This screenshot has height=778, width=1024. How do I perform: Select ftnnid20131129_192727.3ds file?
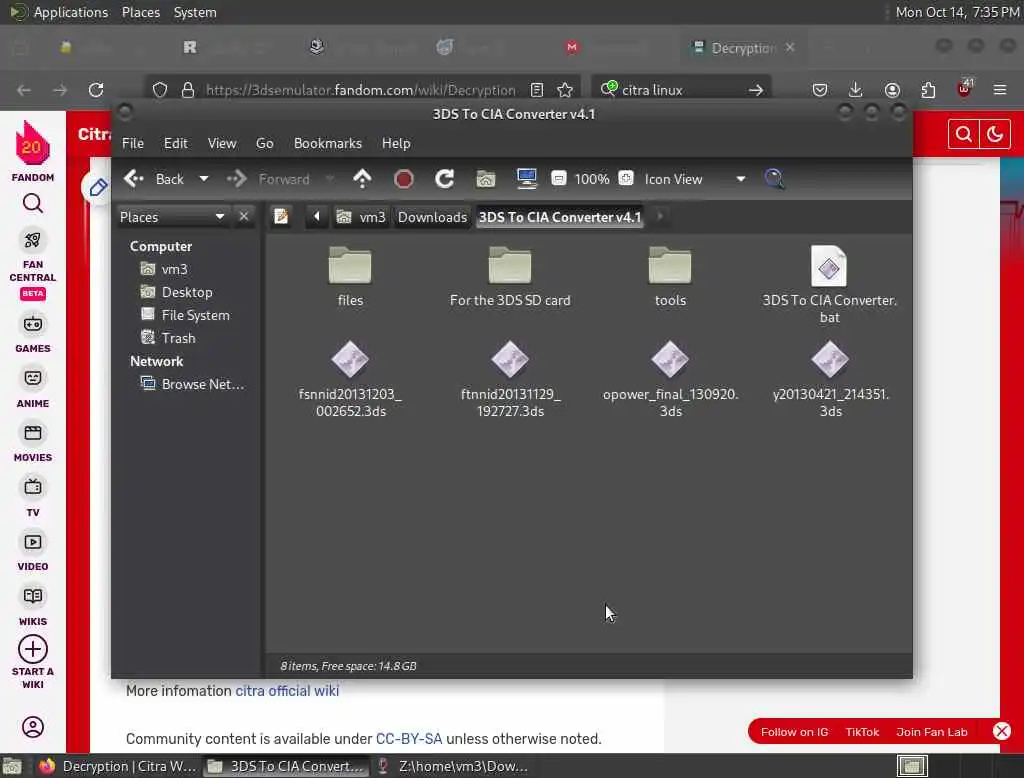(x=510, y=359)
